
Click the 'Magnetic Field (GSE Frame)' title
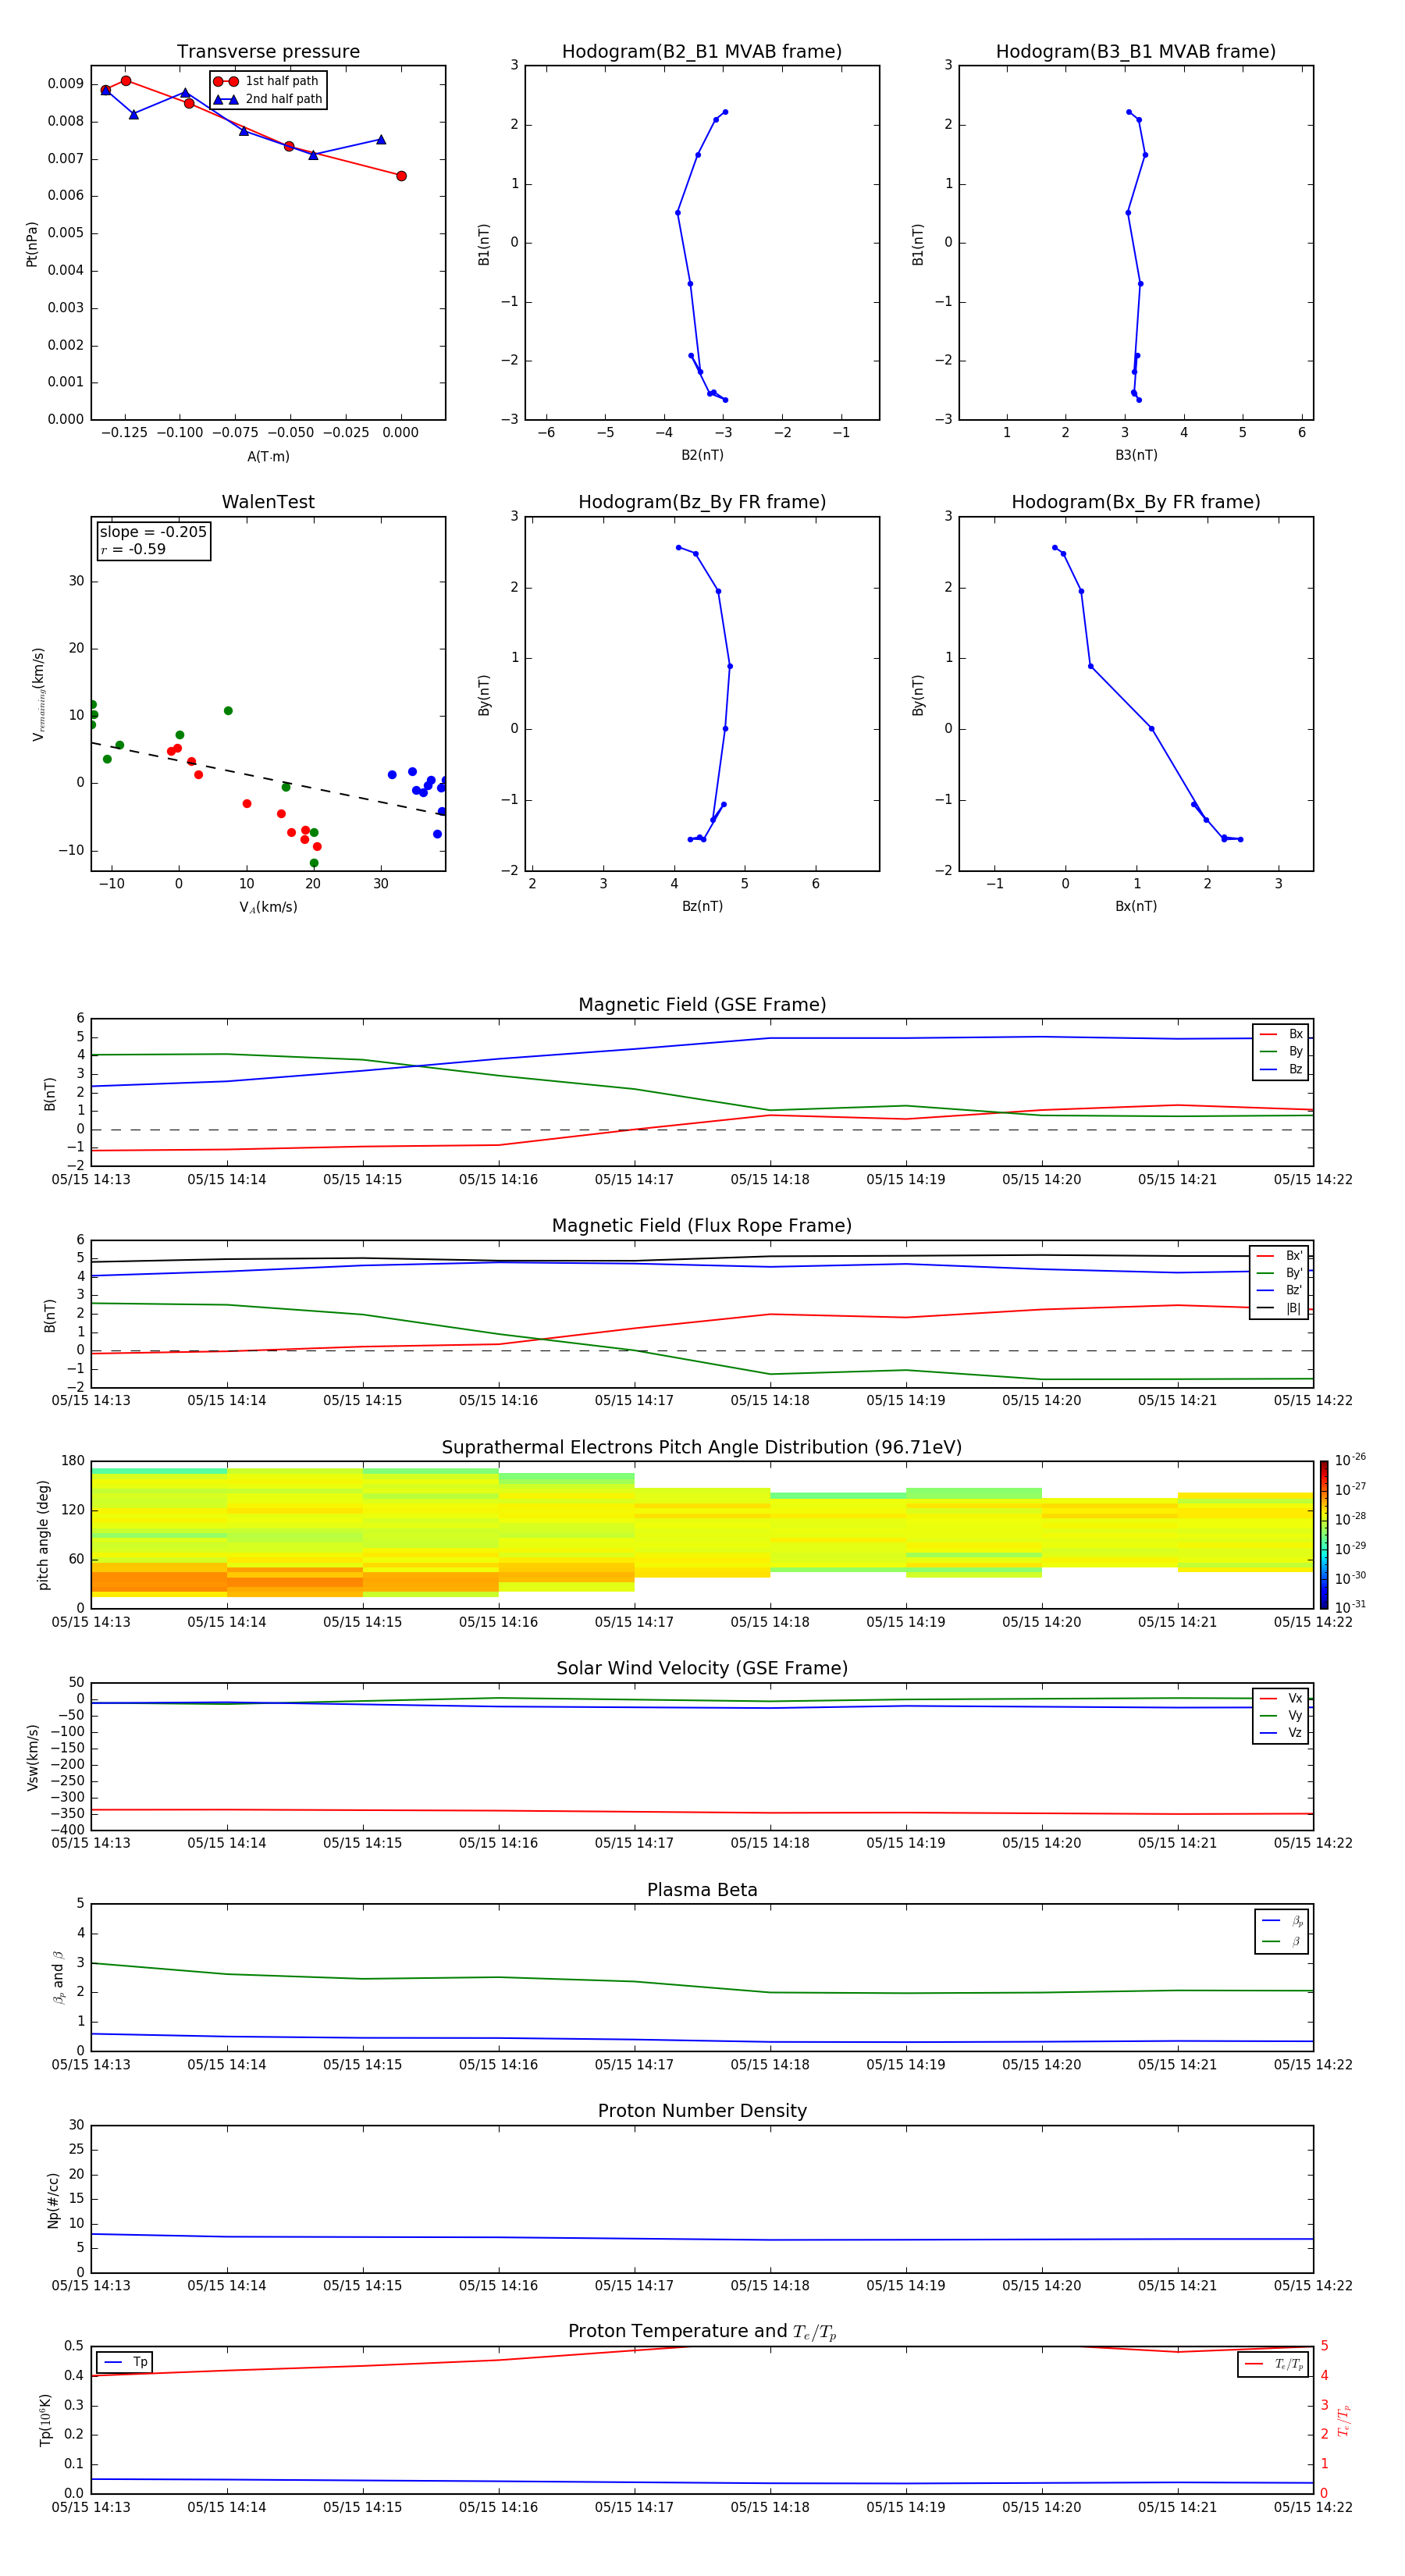702,1005
